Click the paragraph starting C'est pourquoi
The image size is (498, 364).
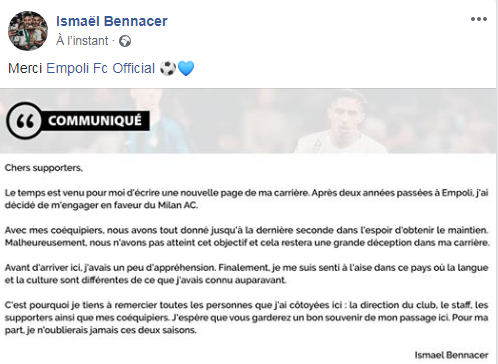click(x=246, y=317)
